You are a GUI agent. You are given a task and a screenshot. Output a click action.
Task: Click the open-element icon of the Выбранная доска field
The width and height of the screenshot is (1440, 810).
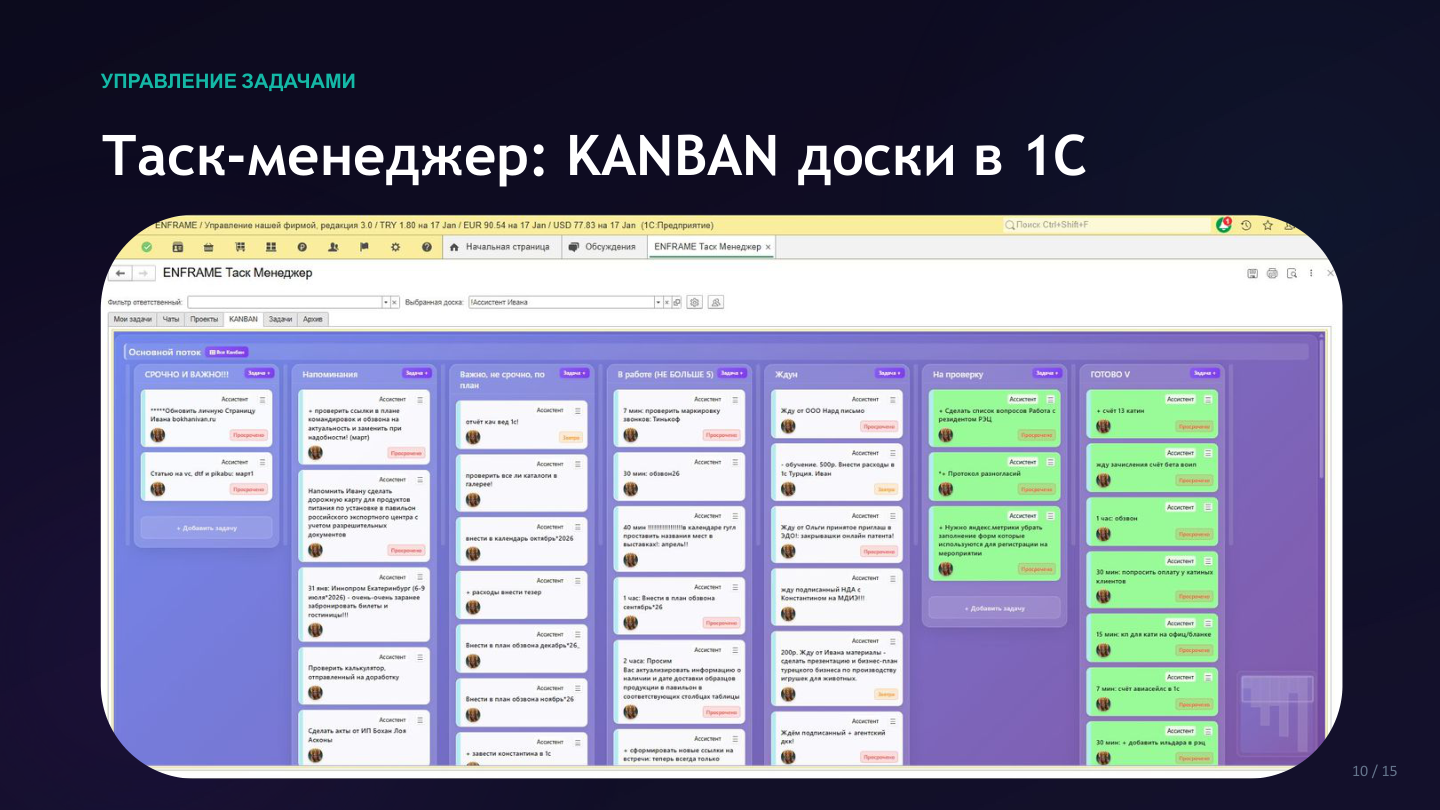[x=677, y=302]
